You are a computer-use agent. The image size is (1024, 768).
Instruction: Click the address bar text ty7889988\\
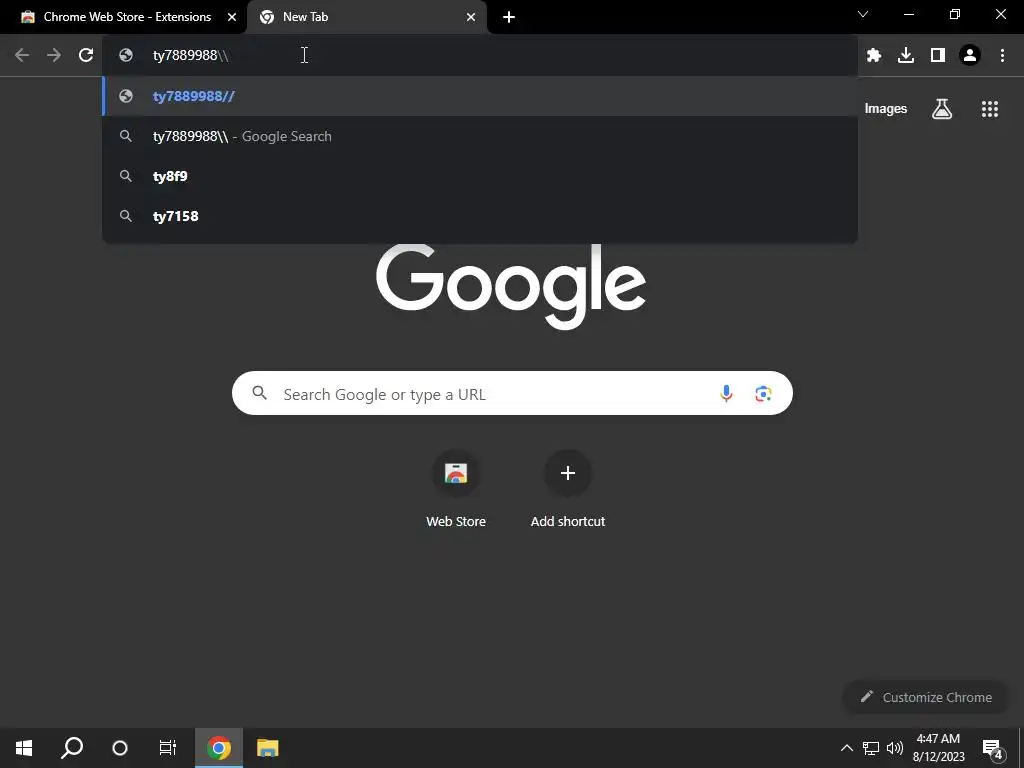(x=191, y=55)
